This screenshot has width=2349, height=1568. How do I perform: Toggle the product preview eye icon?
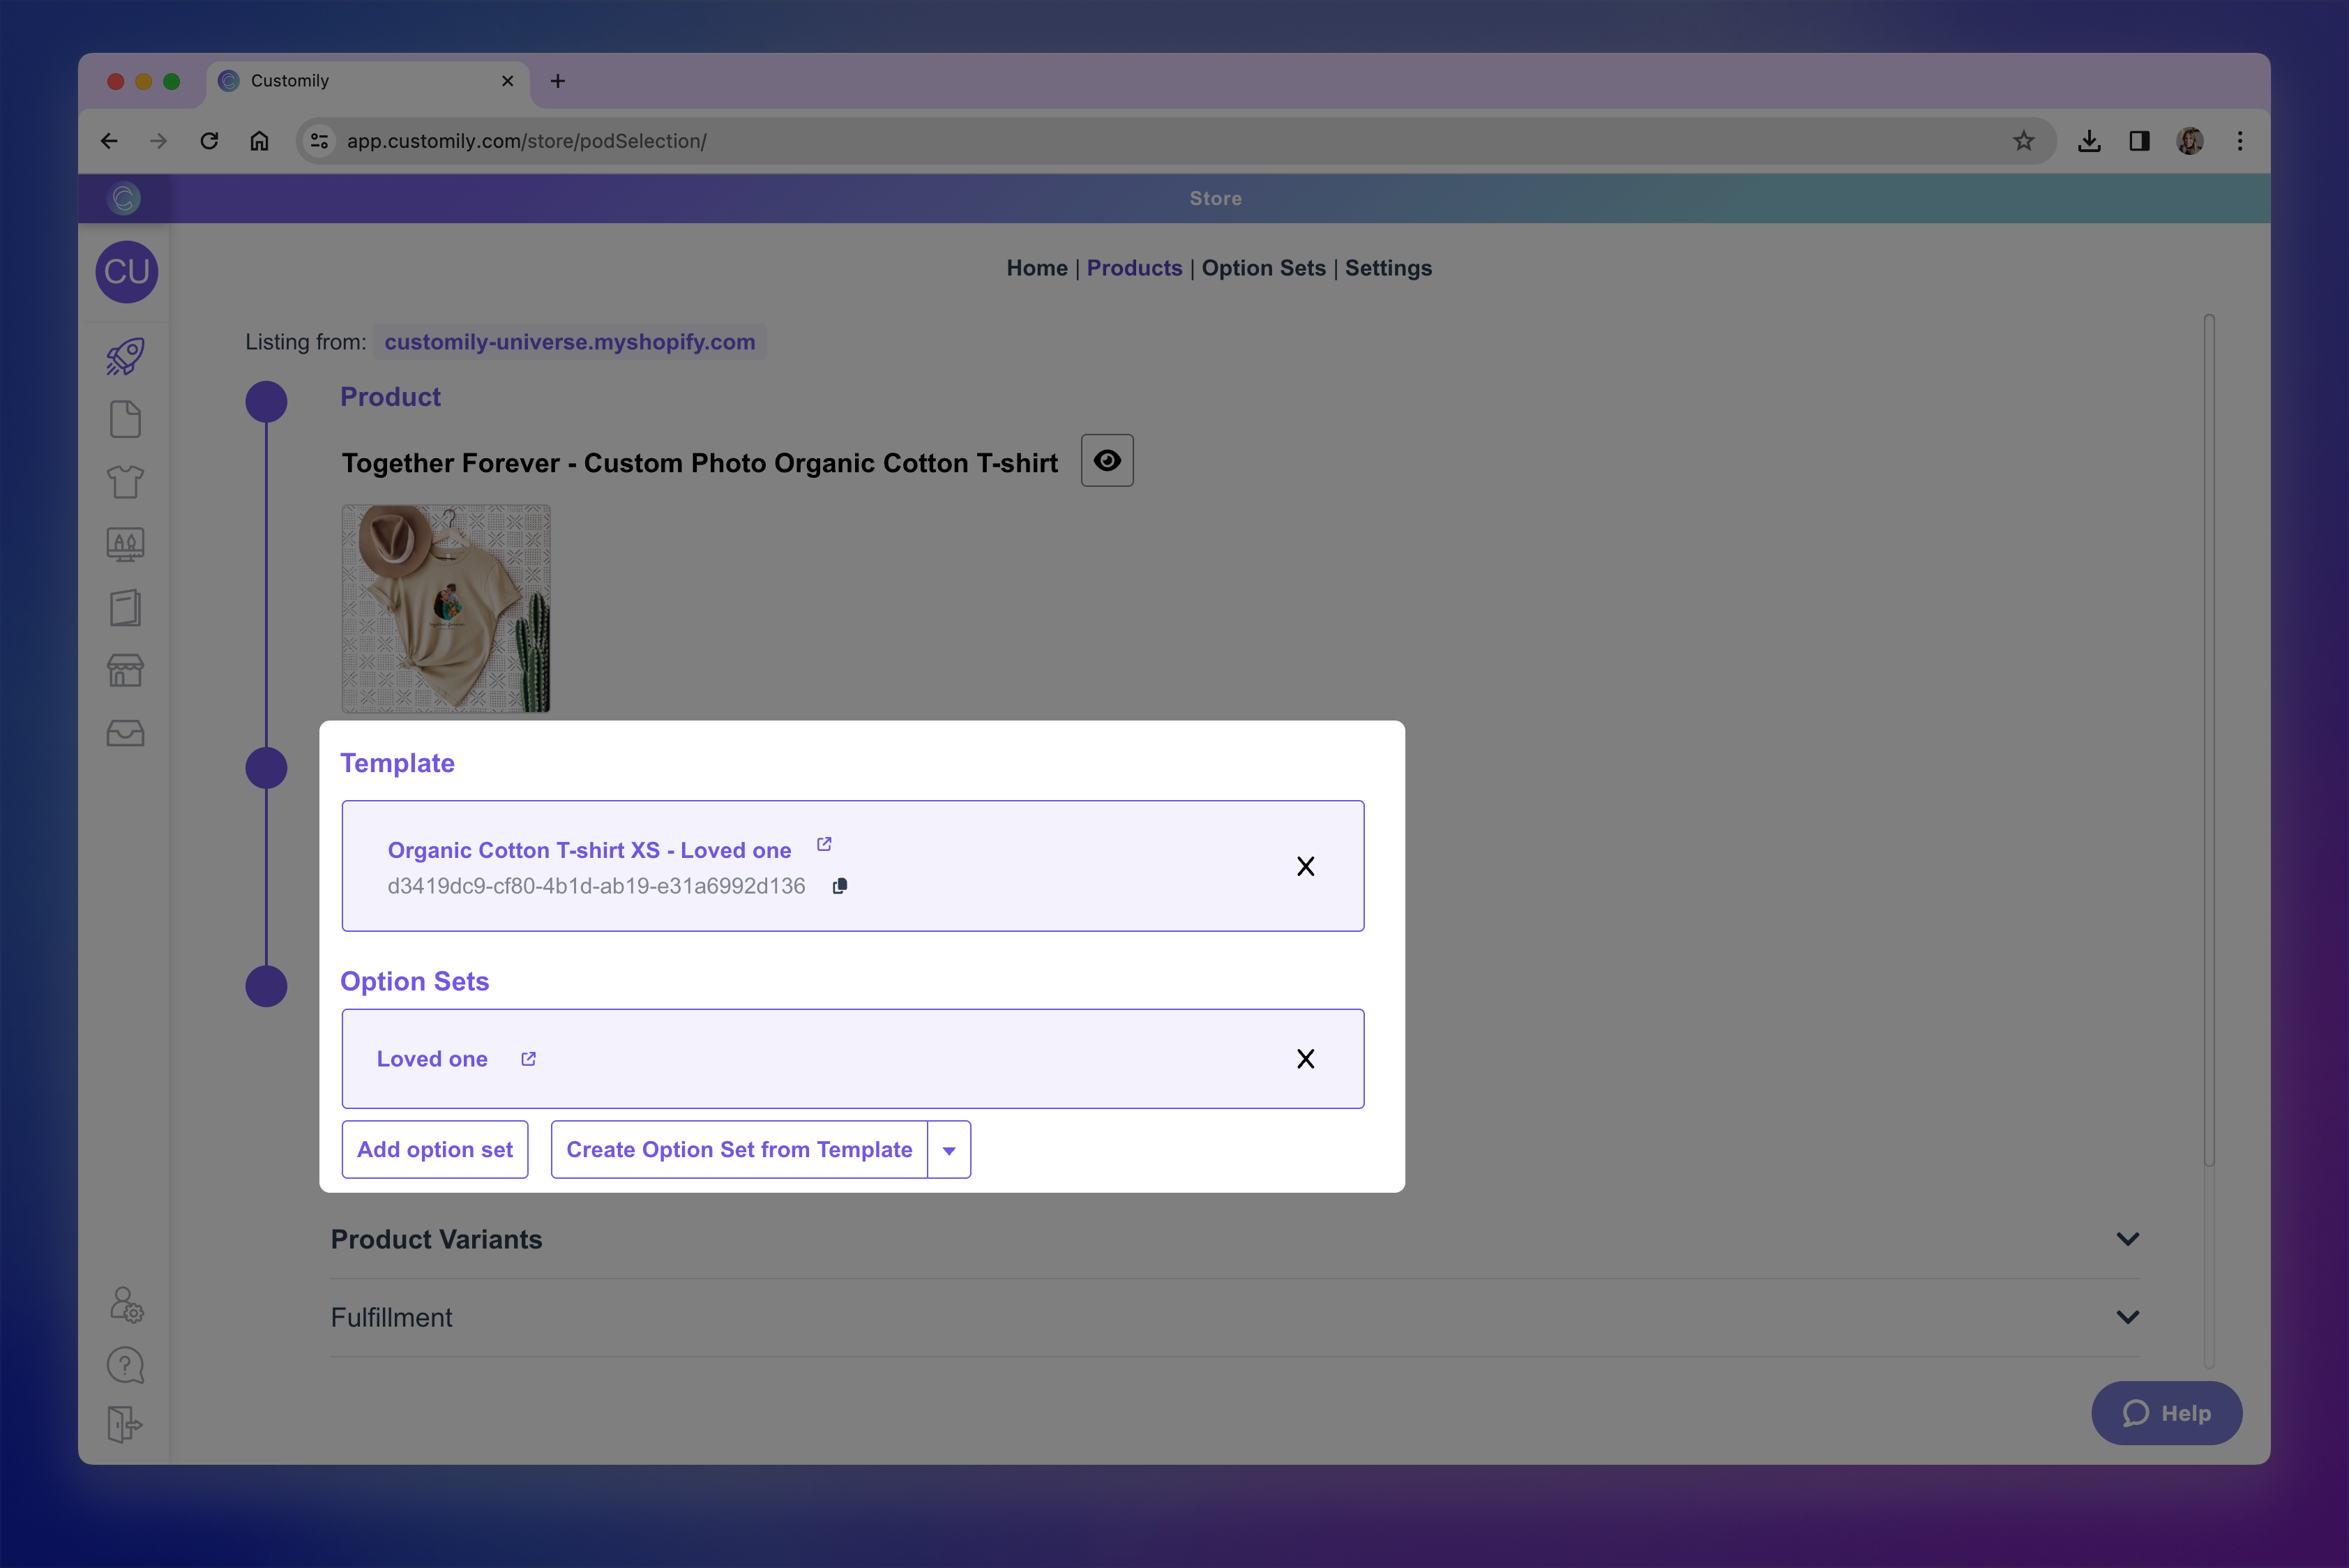point(1106,460)
